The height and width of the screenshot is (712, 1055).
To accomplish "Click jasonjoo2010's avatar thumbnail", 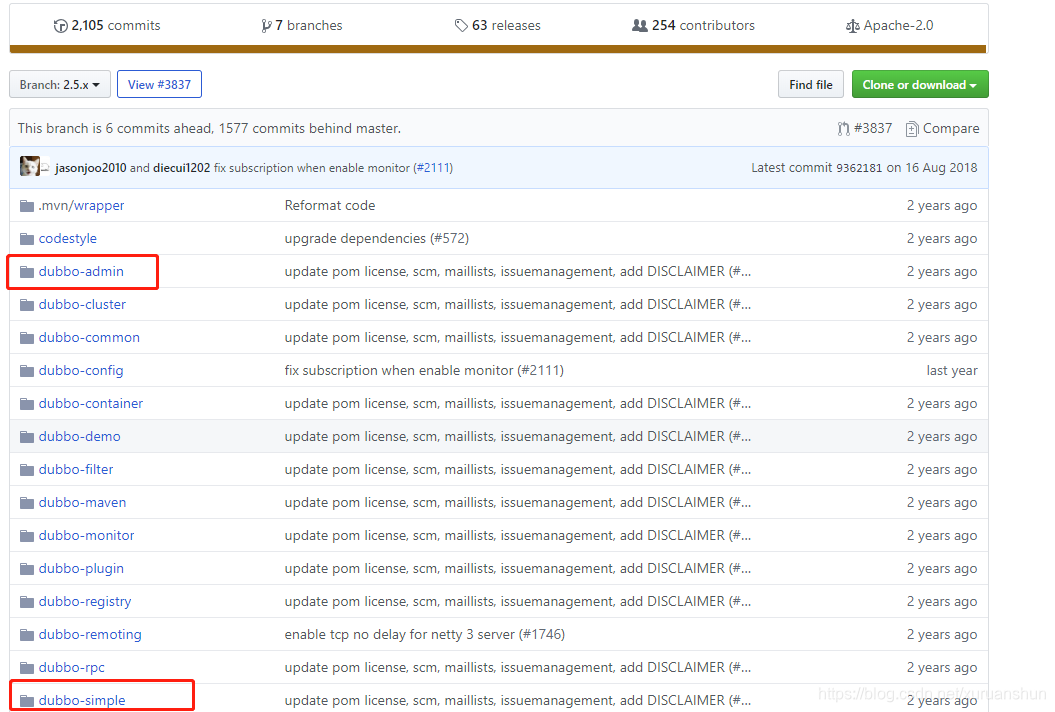I will click(30, 166).
